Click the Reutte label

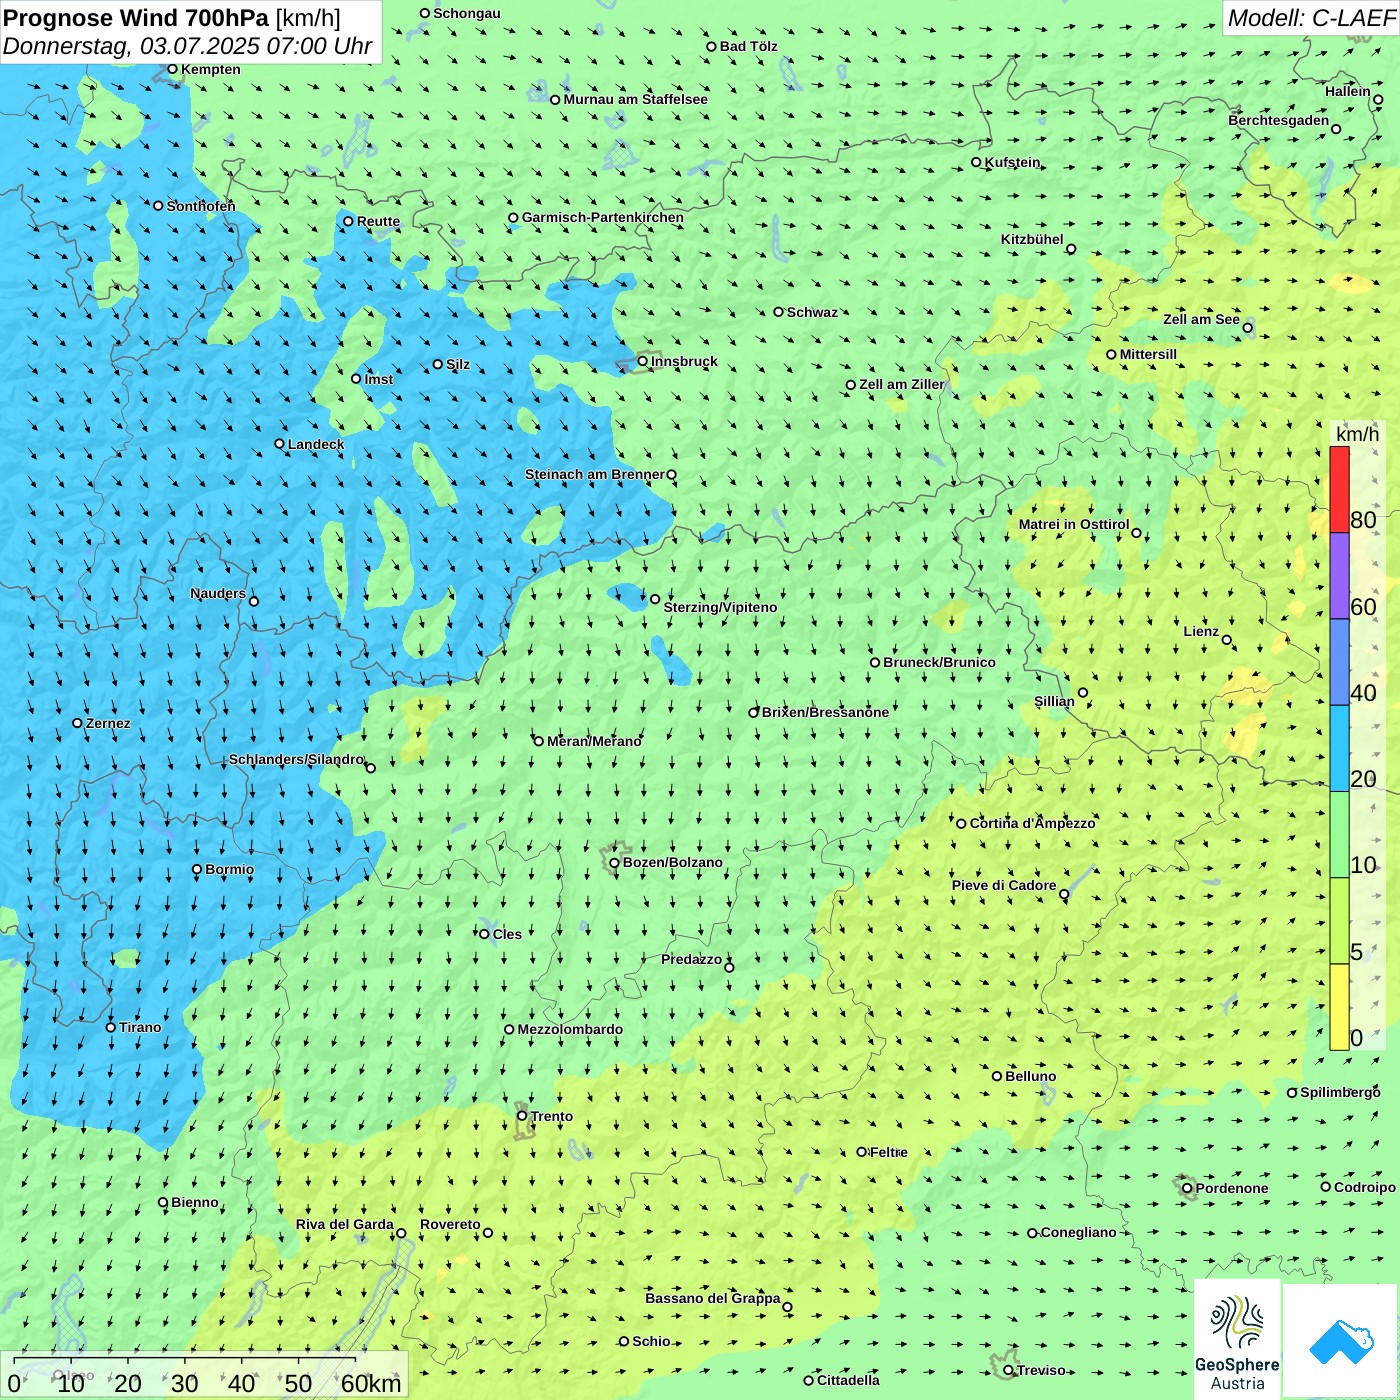coord(378,221)
